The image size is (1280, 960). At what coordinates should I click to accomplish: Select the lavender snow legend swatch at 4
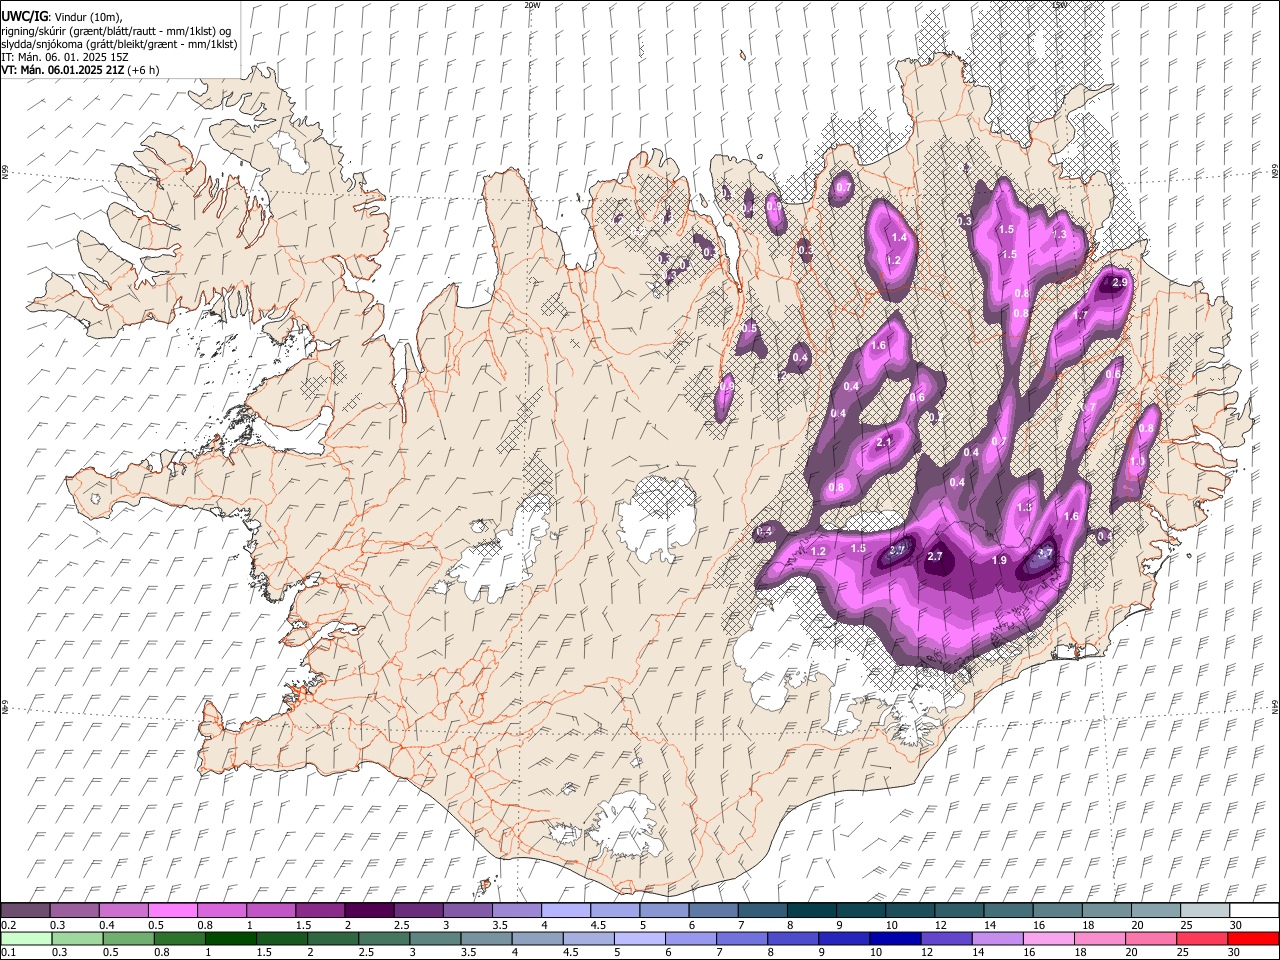(564, 911)
